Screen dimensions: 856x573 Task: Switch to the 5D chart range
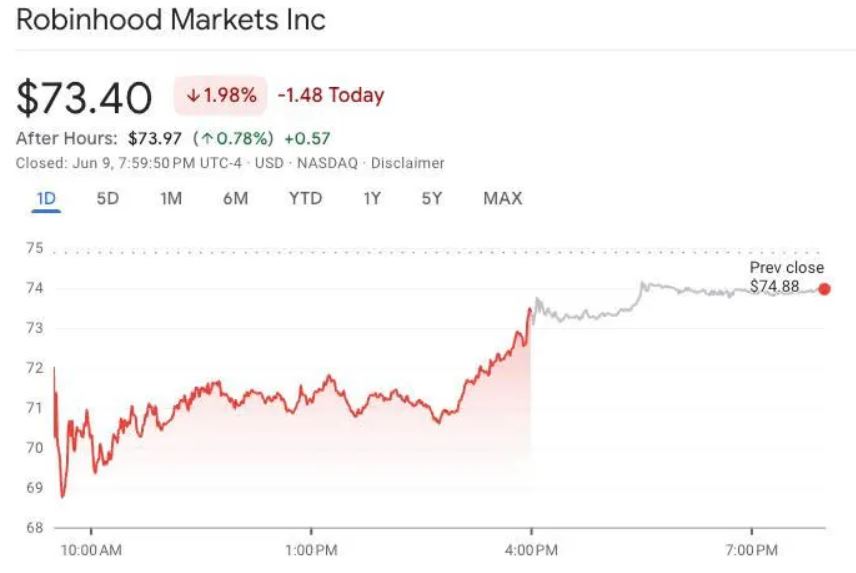click(x=107, y=198)
